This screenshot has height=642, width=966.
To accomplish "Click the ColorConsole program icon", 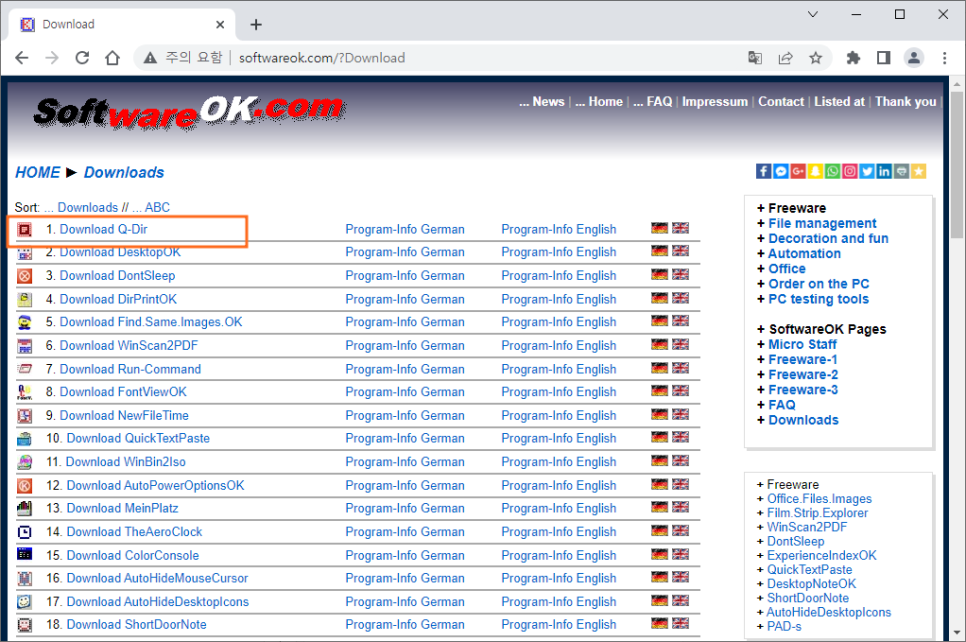I will click(24, 555).
